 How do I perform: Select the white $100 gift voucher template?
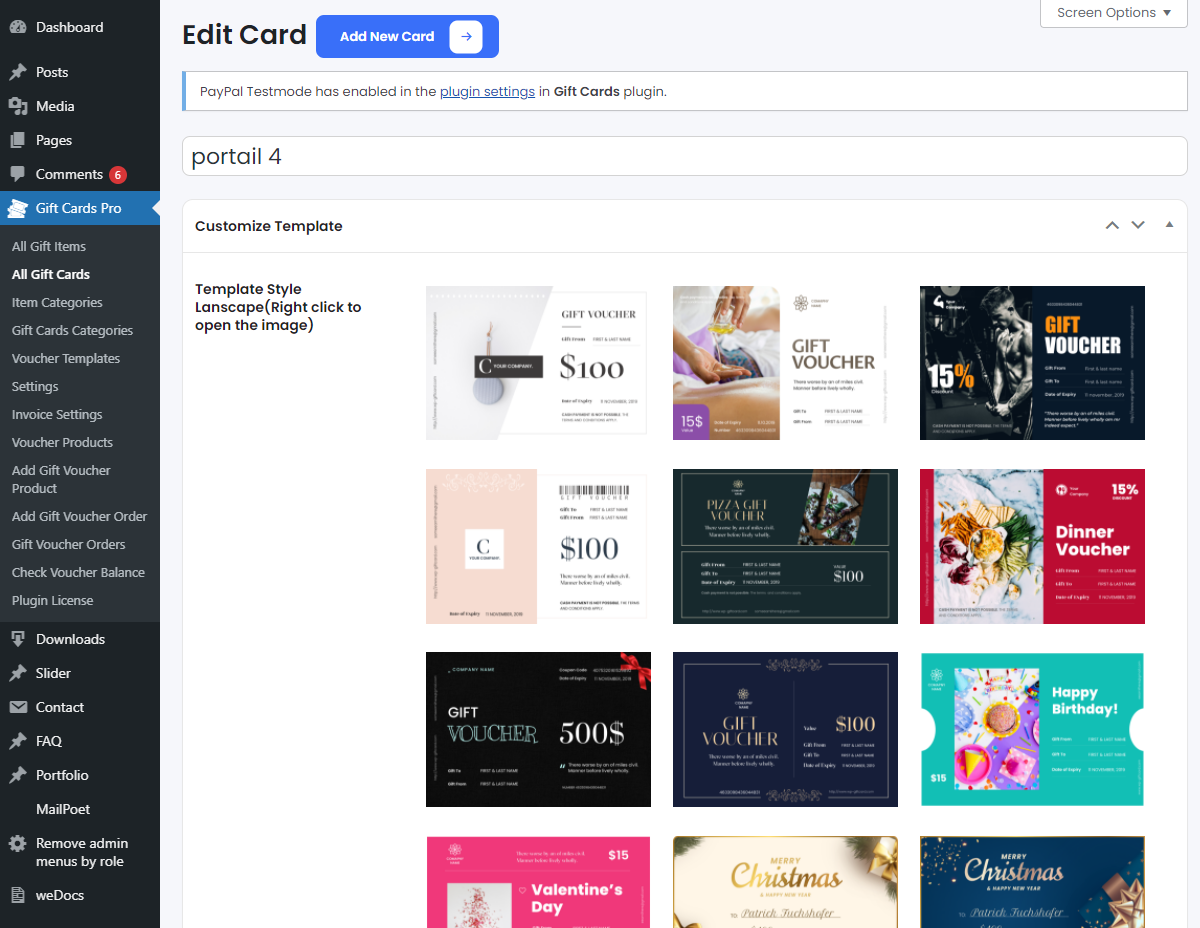536,363
